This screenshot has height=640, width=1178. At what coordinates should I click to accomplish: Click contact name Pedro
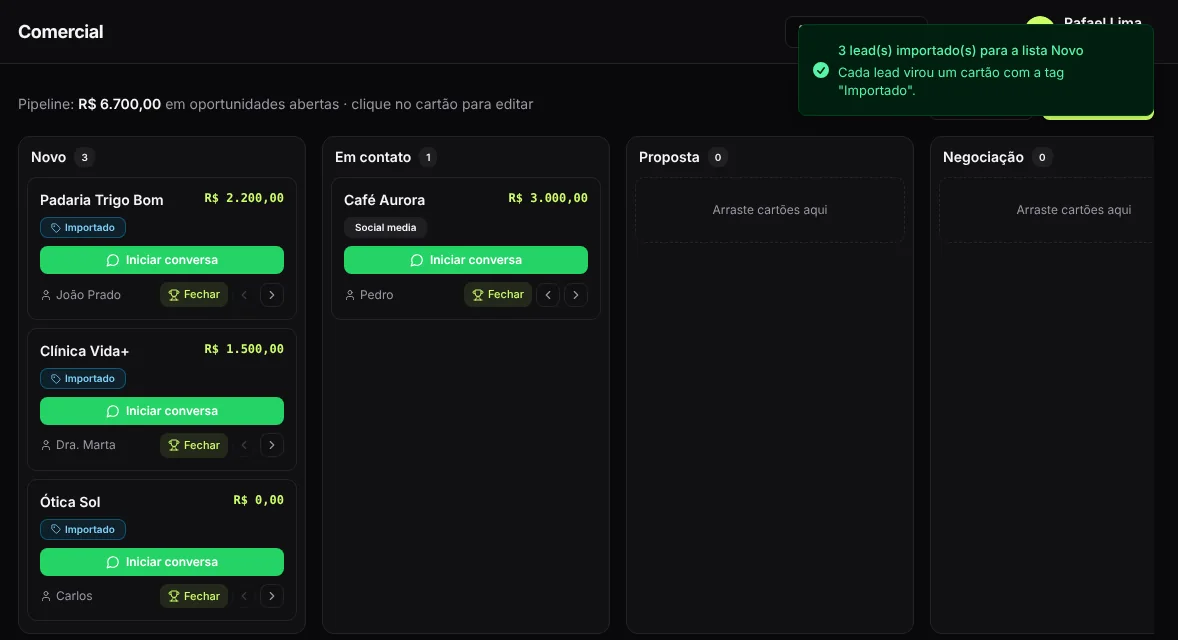click(x=376, y=295)
